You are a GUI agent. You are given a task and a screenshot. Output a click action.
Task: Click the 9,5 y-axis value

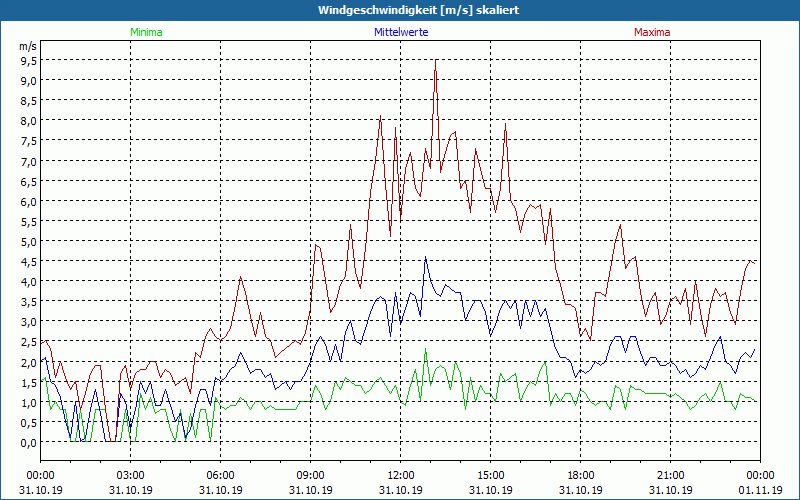tap(29, 61)
